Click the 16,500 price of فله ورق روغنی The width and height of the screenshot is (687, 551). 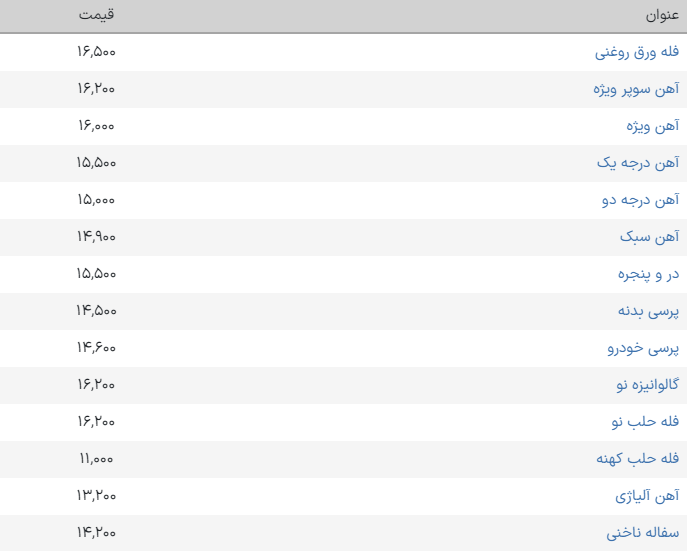[96, 52]
